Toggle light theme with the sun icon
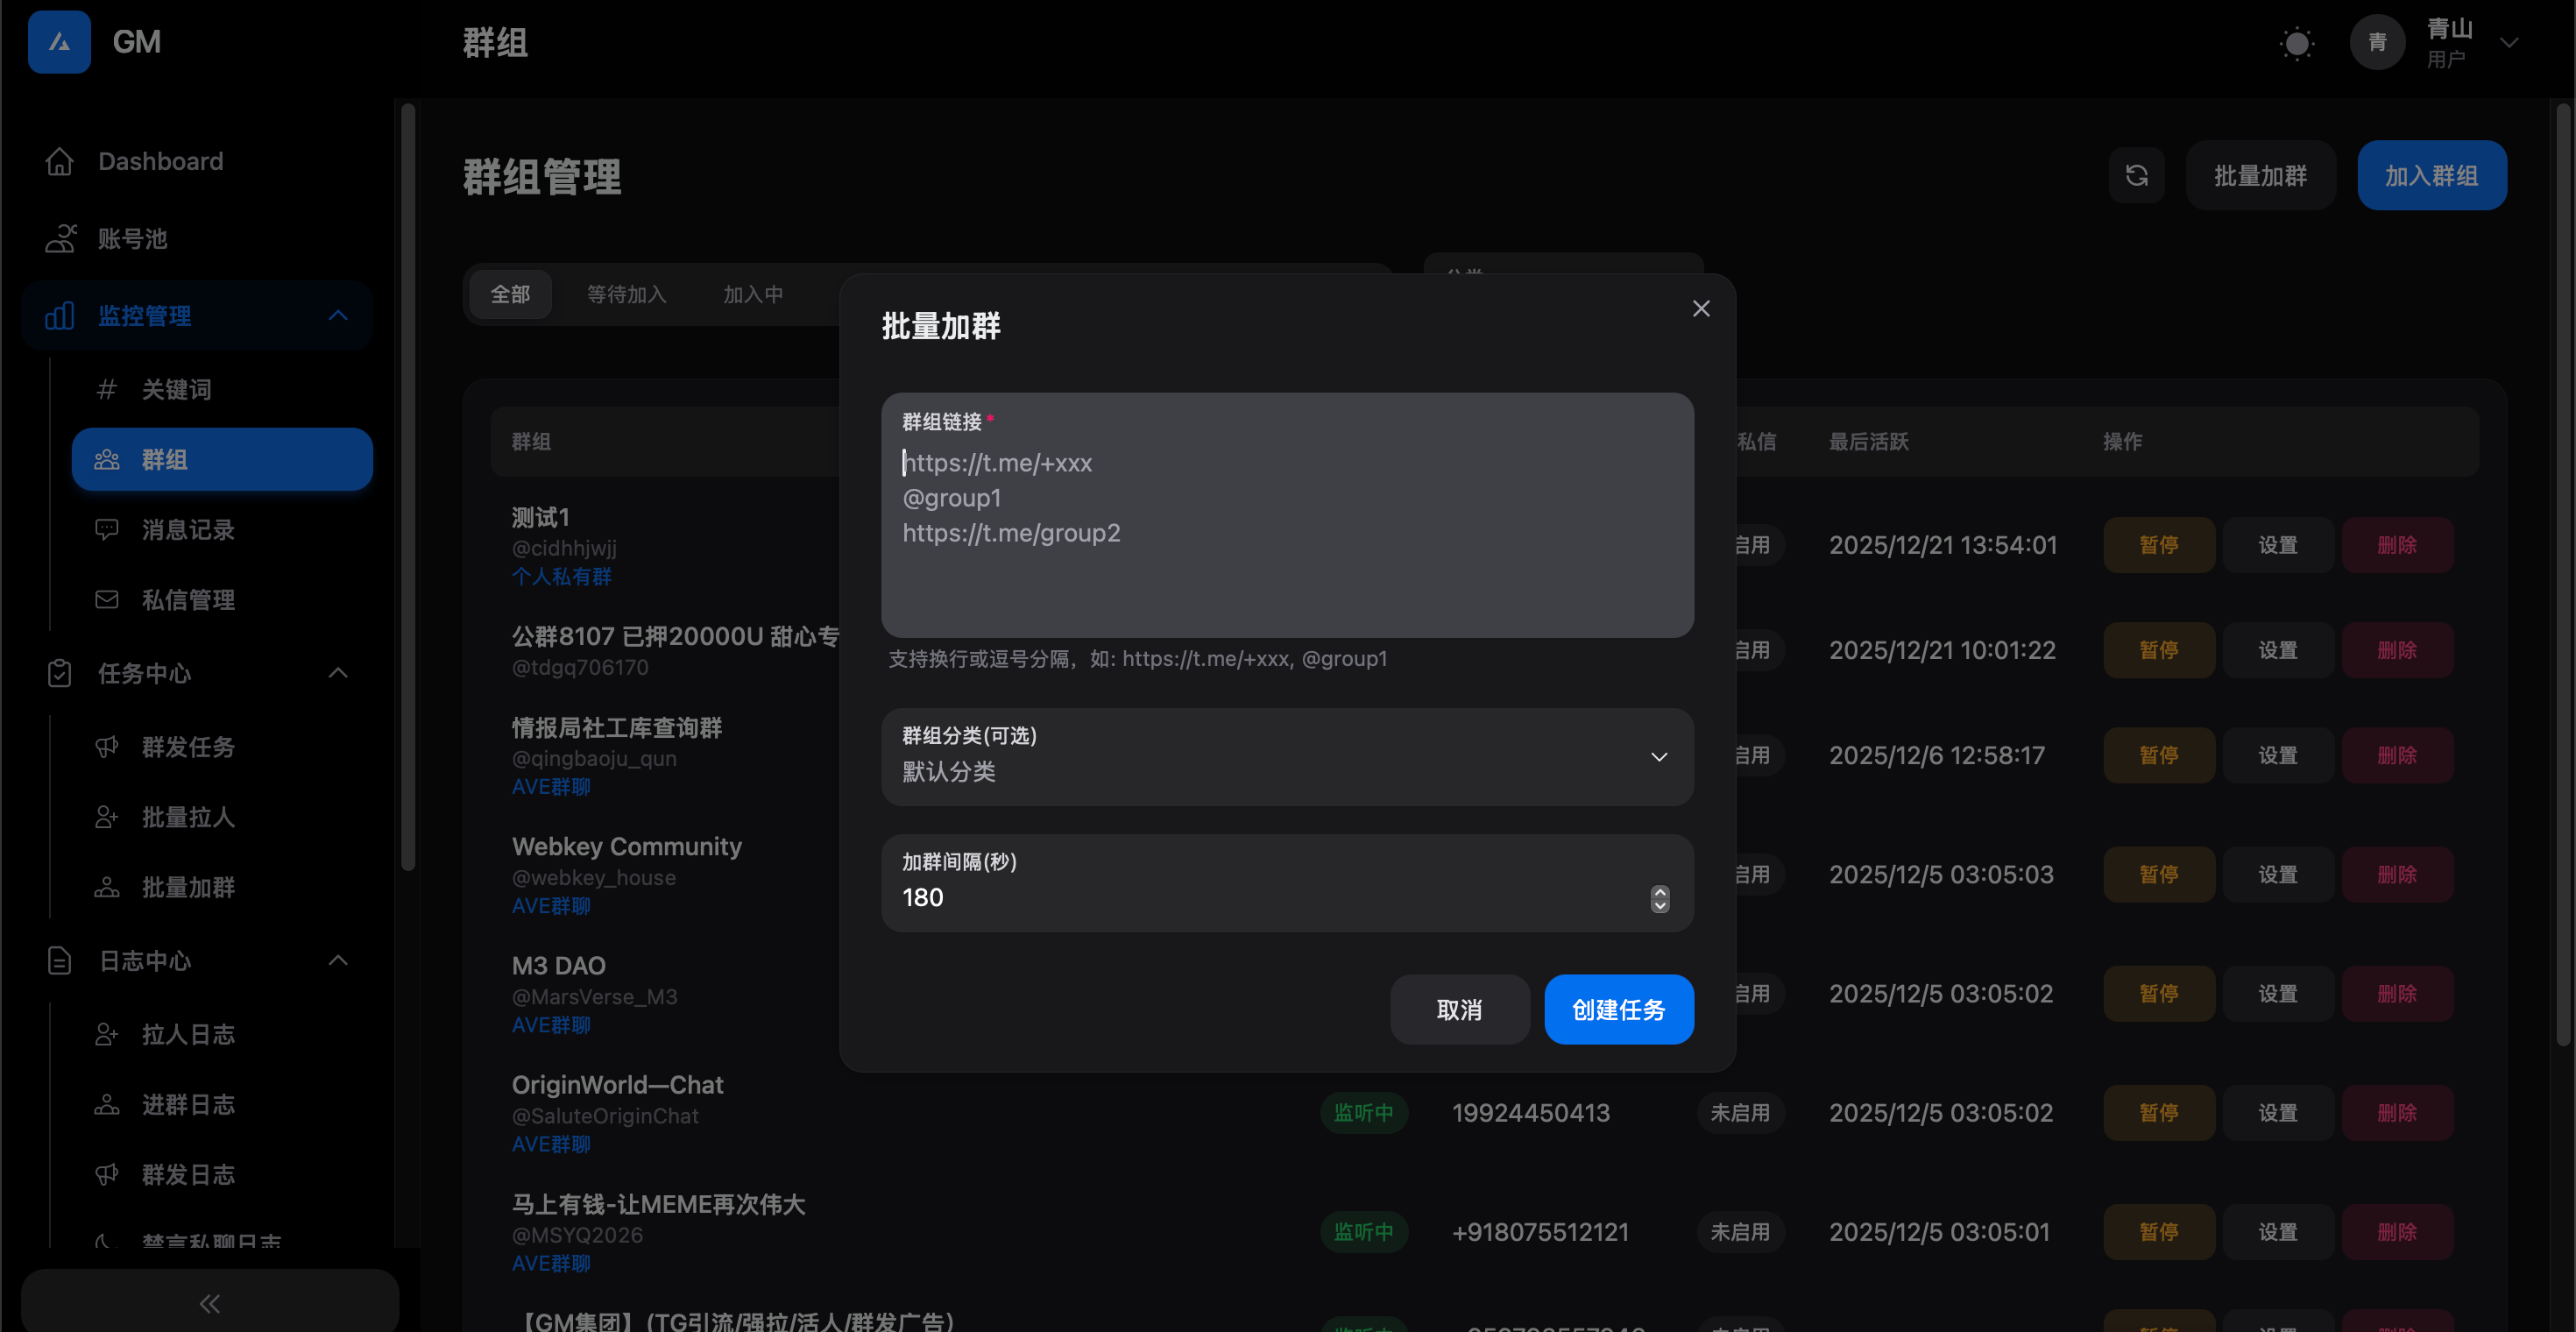Viewport: 2576px width, 1332px height. click(x=2296, y=43)
